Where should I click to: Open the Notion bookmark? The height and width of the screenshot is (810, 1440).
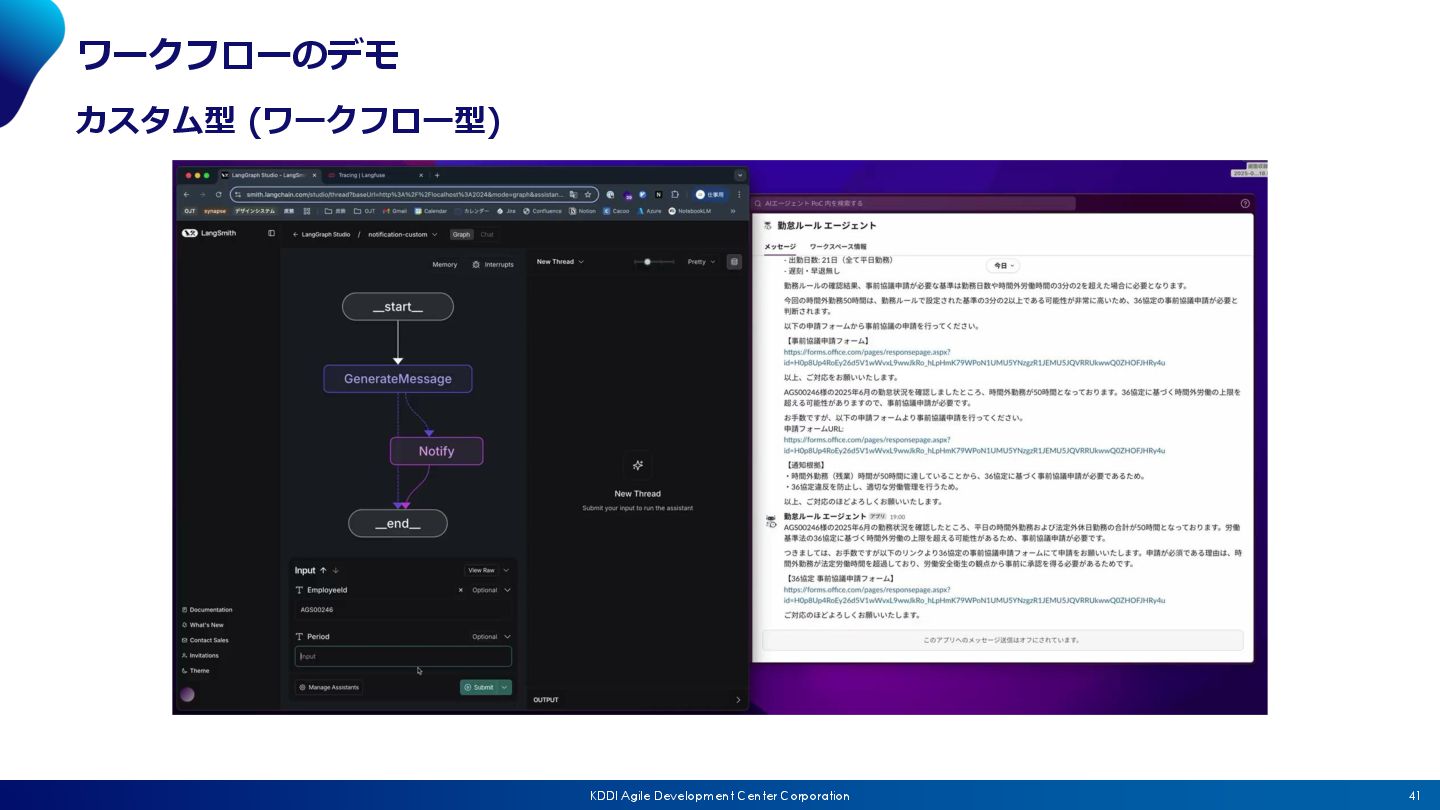pyautogui.click(x=582, y=211)
